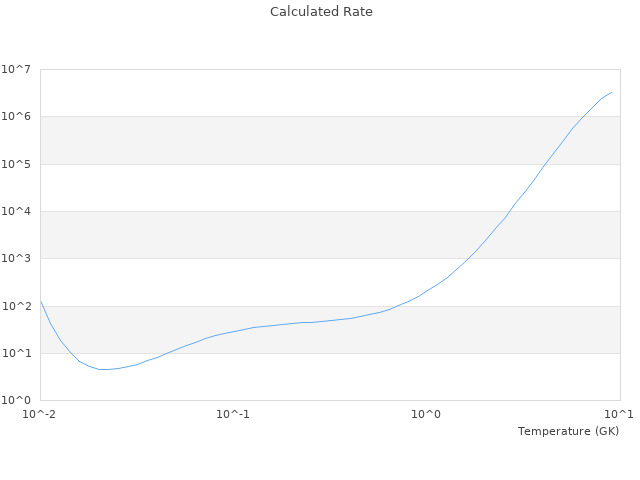Click the 10^4 vertical axis tick label

click(x=17, y=211)
